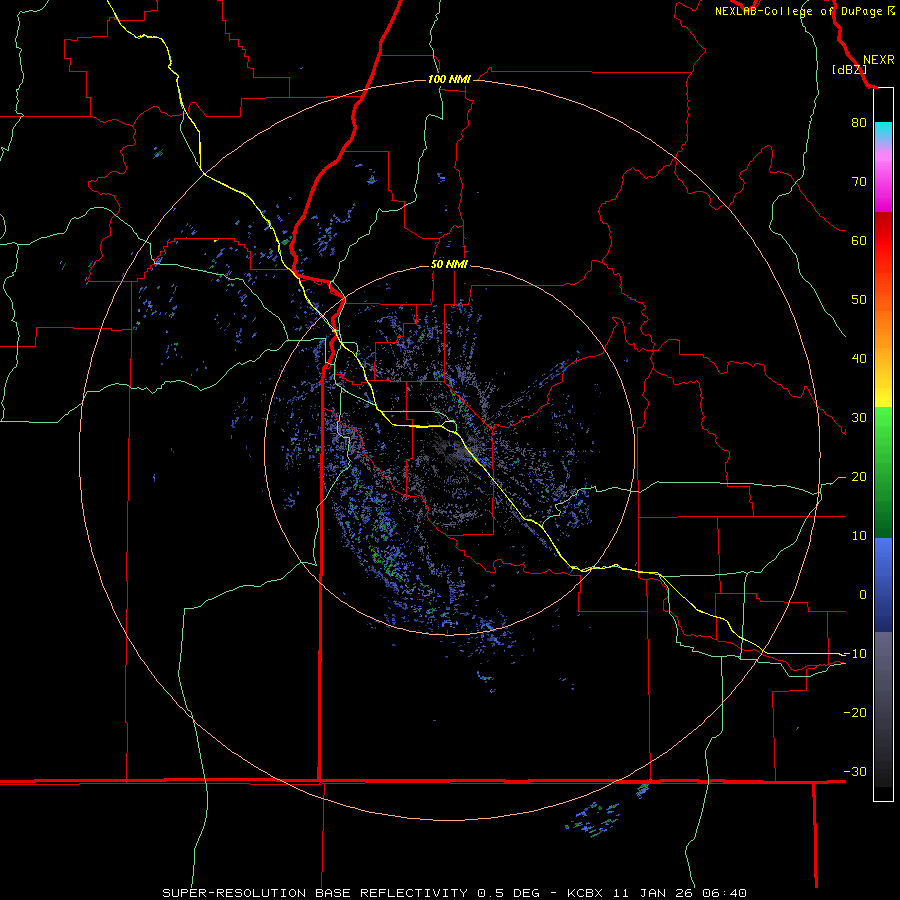Click the dBZ units label above the color scale
Screen dimensions: 900x900
(849, 70)
